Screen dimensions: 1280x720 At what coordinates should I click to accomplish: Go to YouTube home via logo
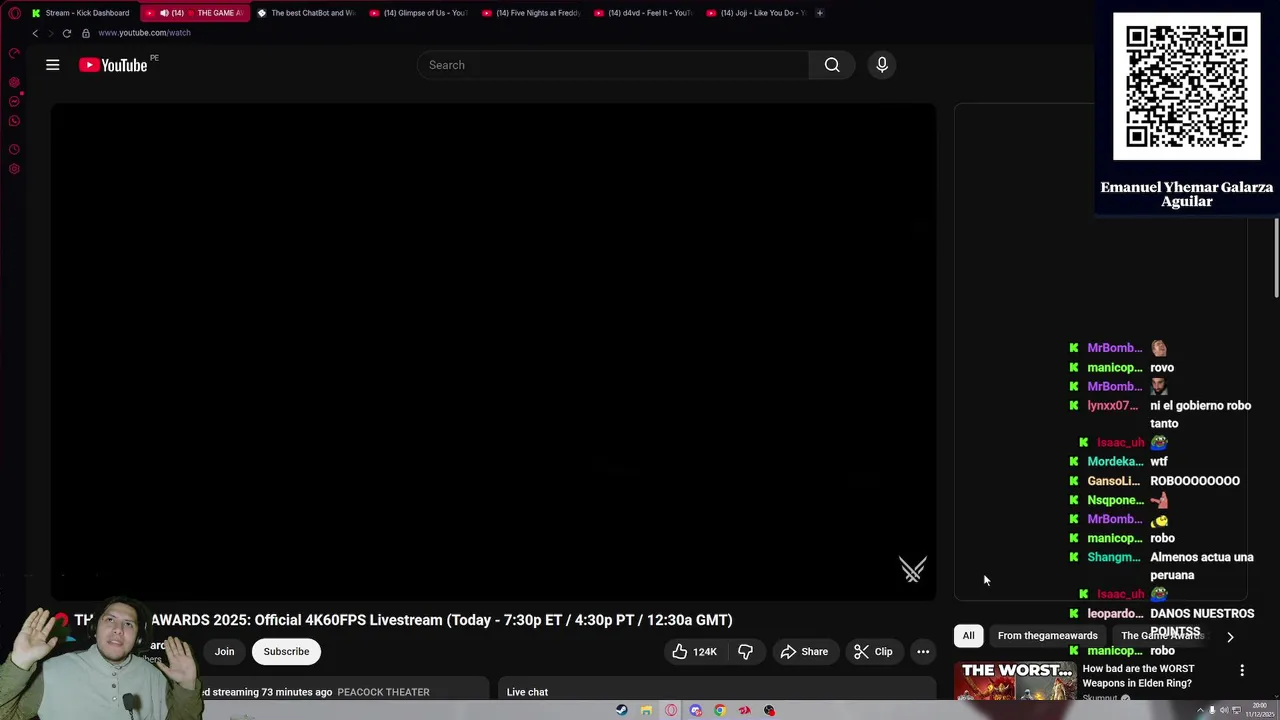click(x=113, y=65)
